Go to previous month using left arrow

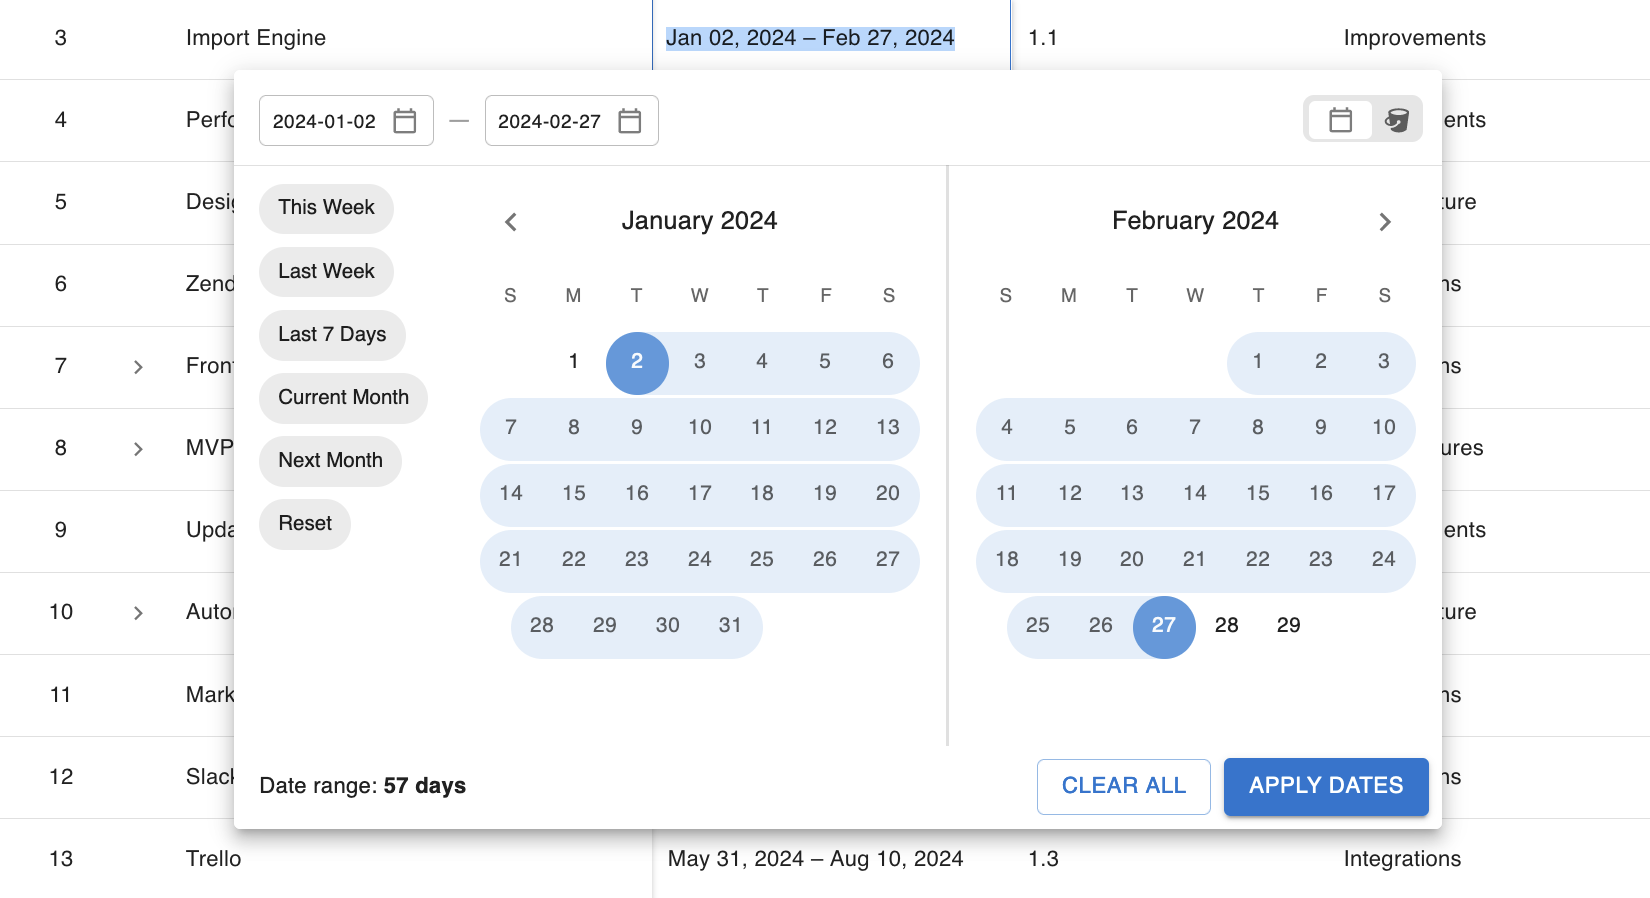[x=511, y=222]
